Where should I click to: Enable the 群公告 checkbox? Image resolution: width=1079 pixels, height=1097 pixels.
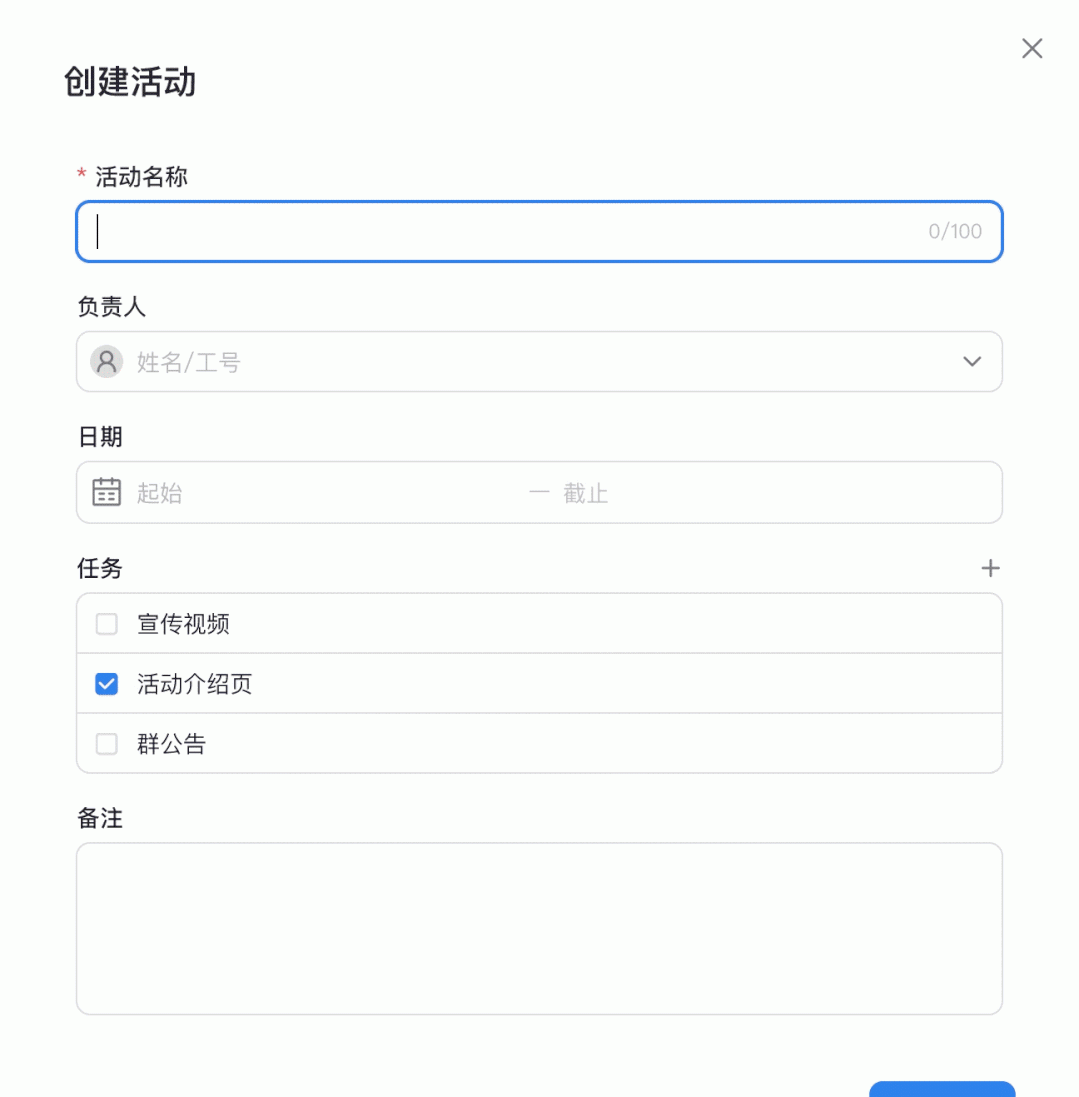pos(106,744)
